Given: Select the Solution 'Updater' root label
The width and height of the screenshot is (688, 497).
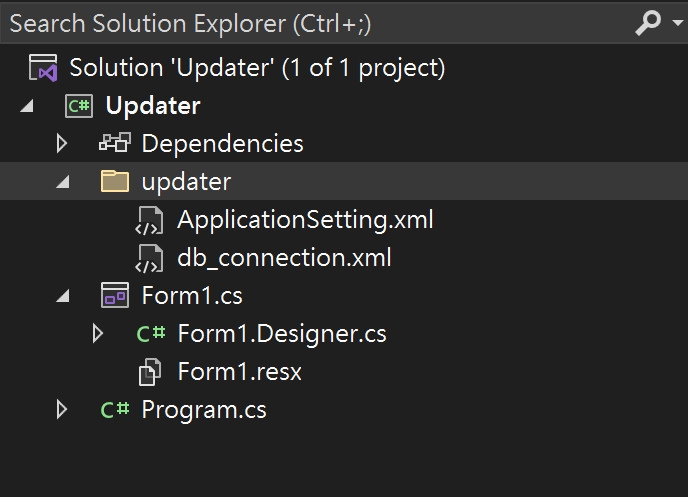Looking at the screenshot, I should coord(257,68).
